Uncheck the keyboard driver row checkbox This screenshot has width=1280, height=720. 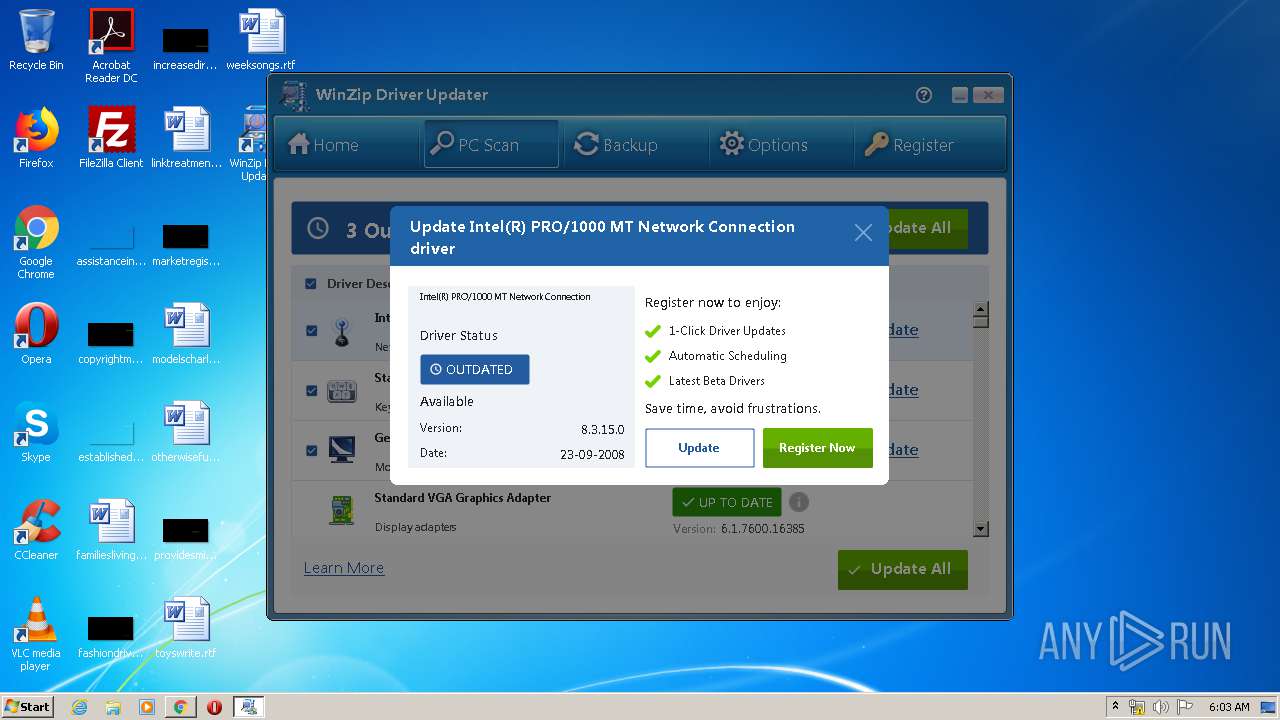point(311,390)
